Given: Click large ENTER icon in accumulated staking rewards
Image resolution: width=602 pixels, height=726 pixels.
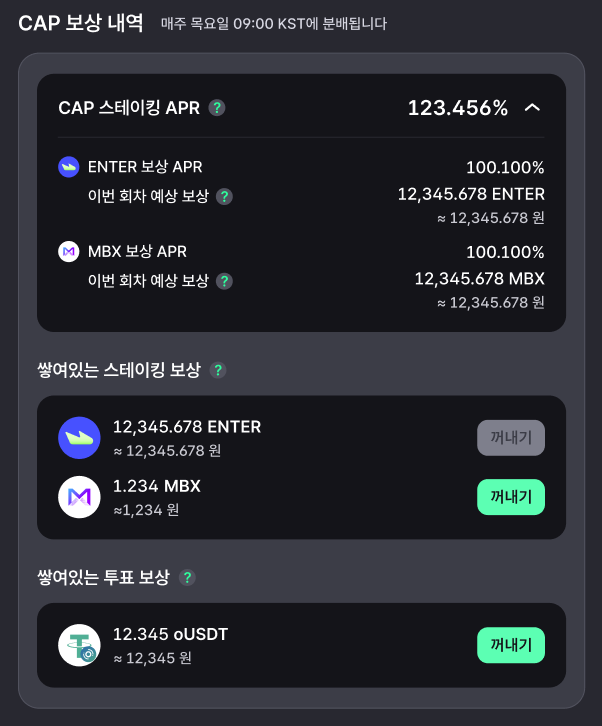Looking at the screenshot, I should [79, 438].
